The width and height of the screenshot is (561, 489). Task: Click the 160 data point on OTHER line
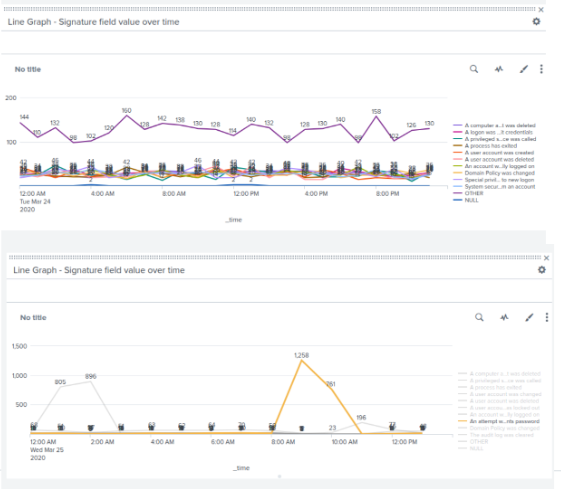[127, 115]
